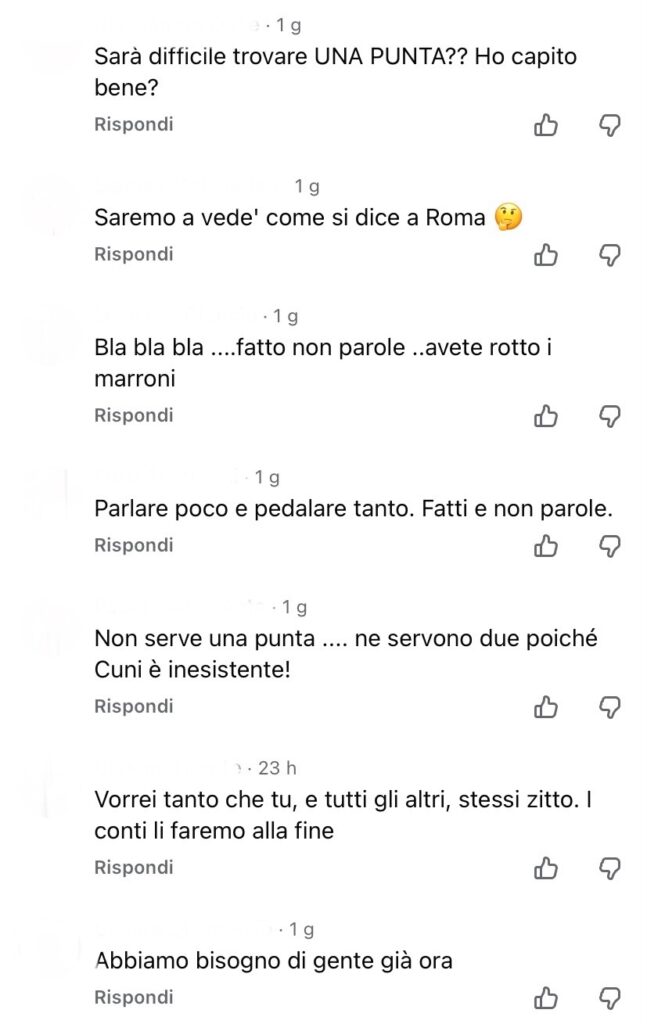647x1024 pixels.
Task: Like the 'Parlare poco e pedalare tanto' comment
Action: 546,545
